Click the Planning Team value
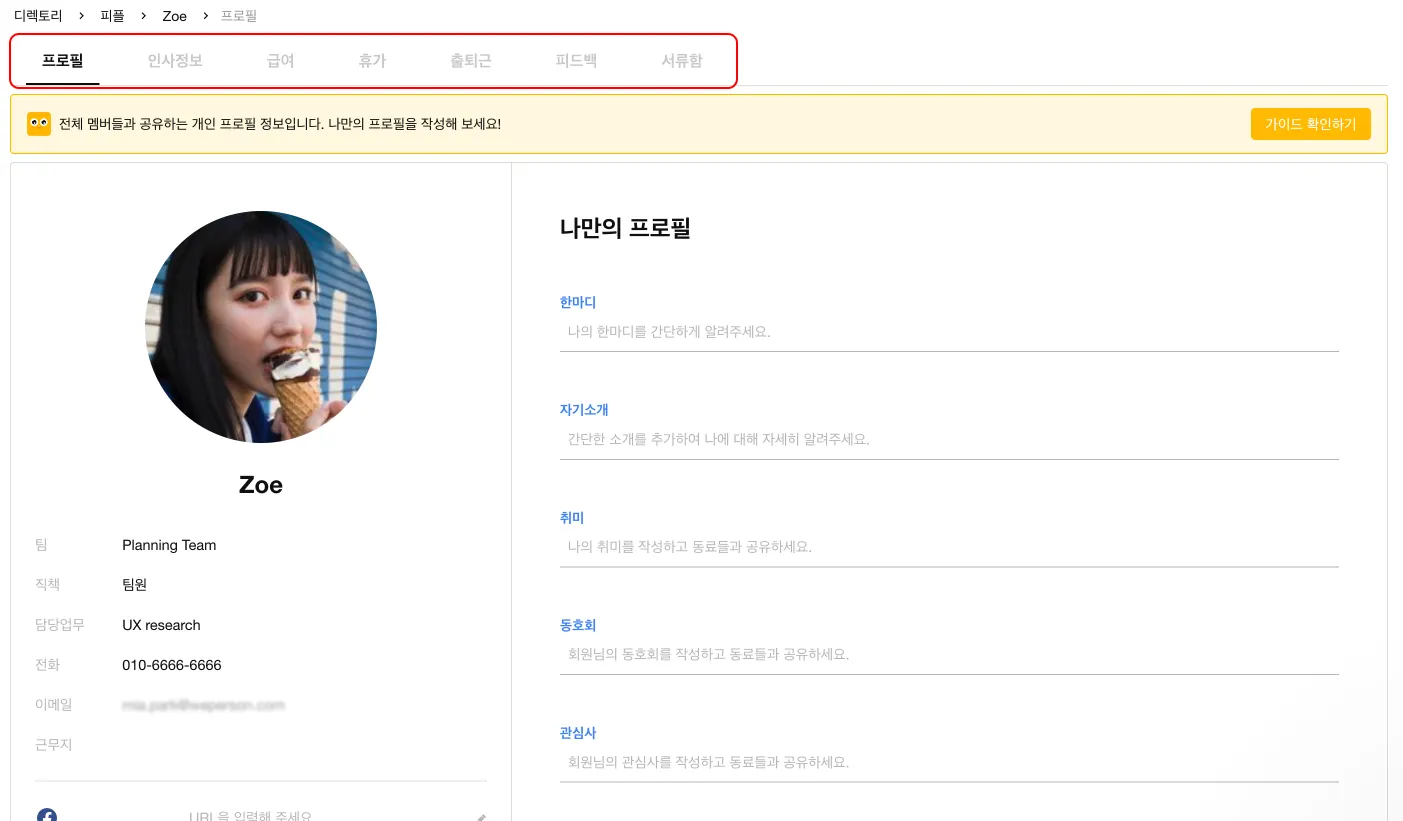The height and width of the screenshot is (821, 1403). (169, 545)
